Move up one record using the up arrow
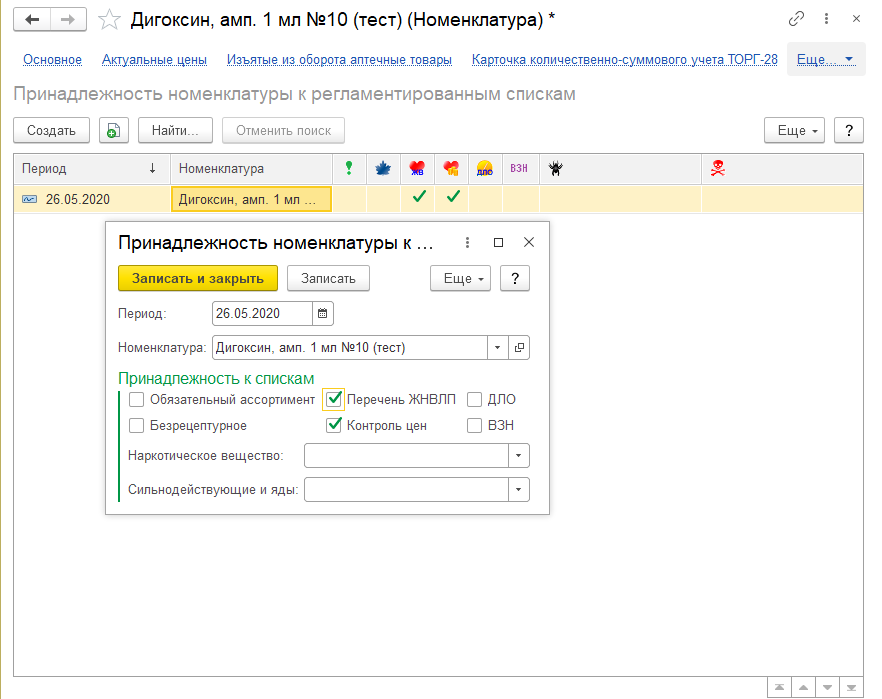Viewport: 882px width, 699px height. click(x=803, y=688)
